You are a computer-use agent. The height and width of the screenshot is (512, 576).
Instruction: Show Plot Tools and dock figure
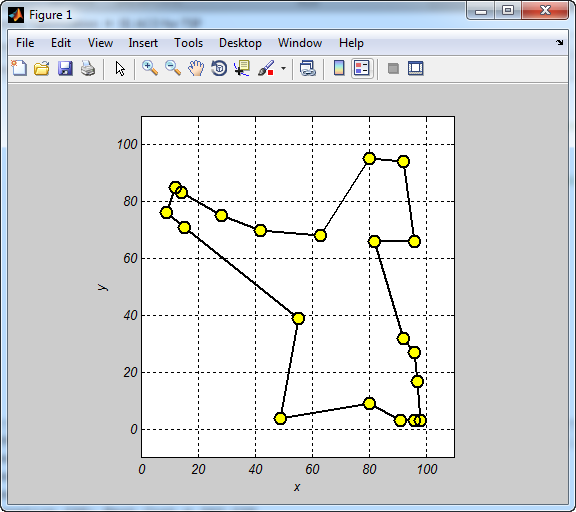coord(415,68)
